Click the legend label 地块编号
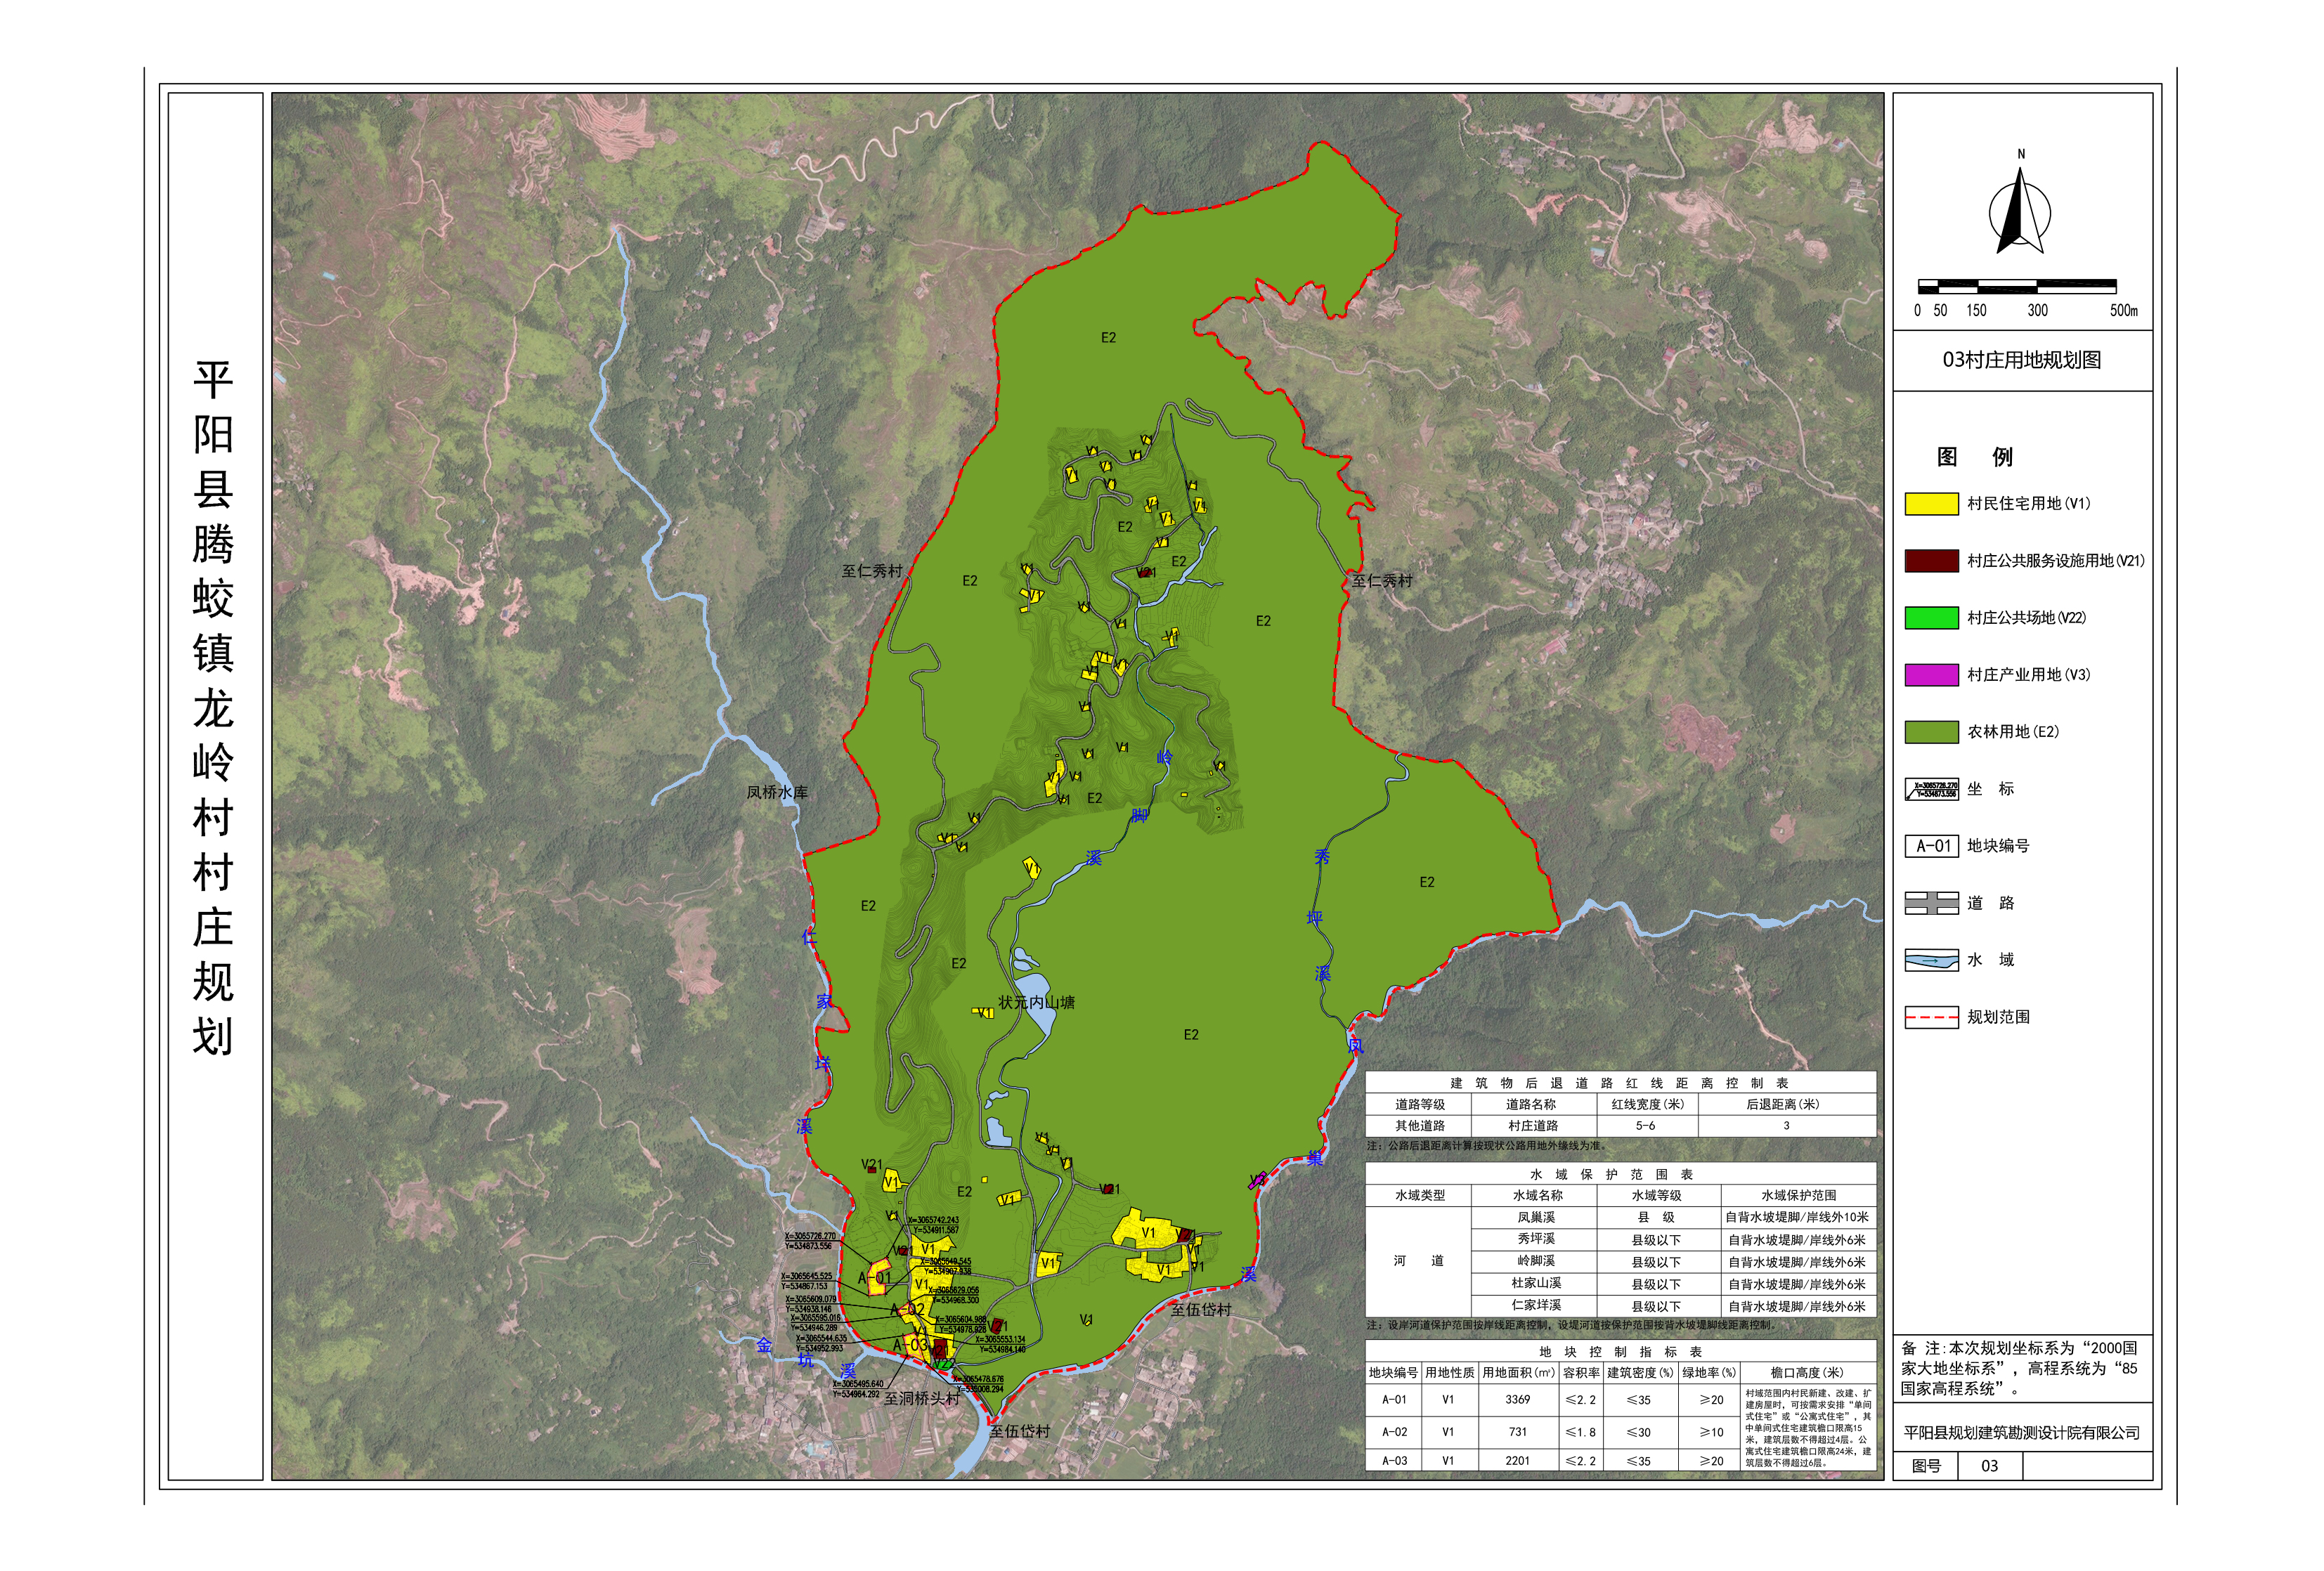Screen dimensions: 2324x1571 (x=1998, y=846)
